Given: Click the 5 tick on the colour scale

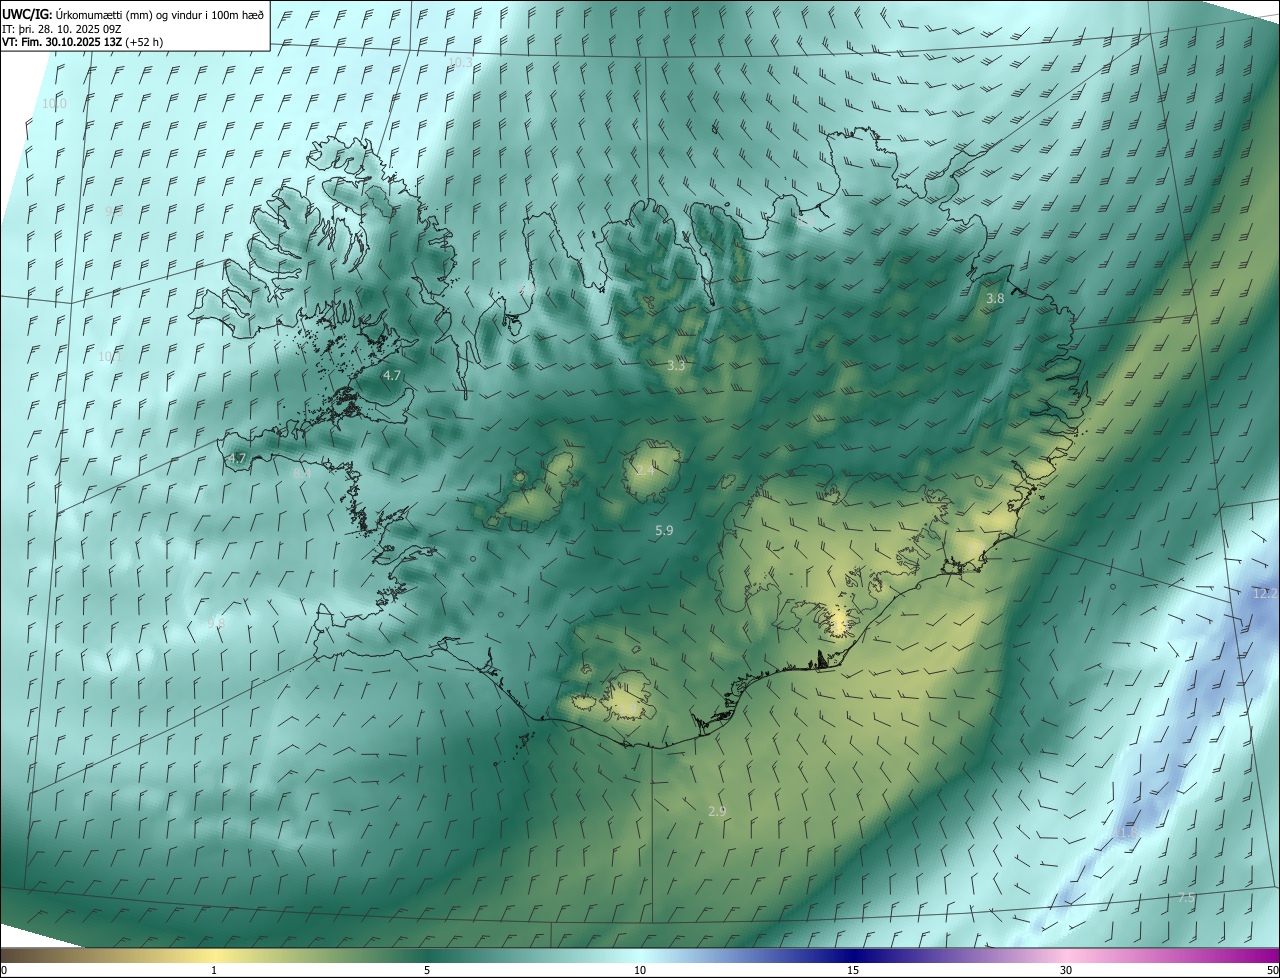Looking at the screenshot, I should point(427,970).
